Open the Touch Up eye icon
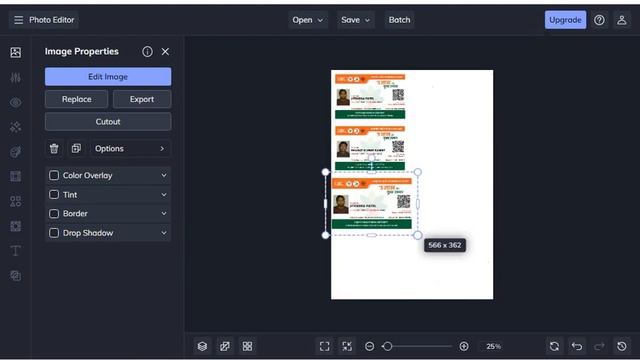The image size is (640, 360). click(16, 102)
